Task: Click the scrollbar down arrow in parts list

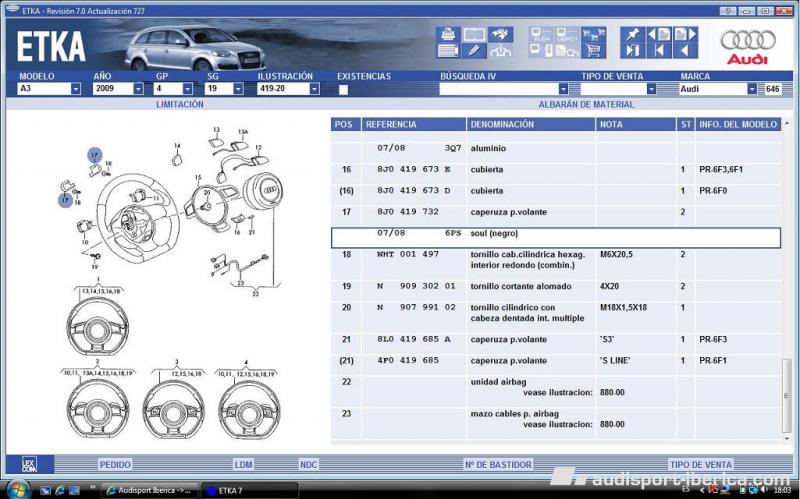Action: tap(786, 439)
